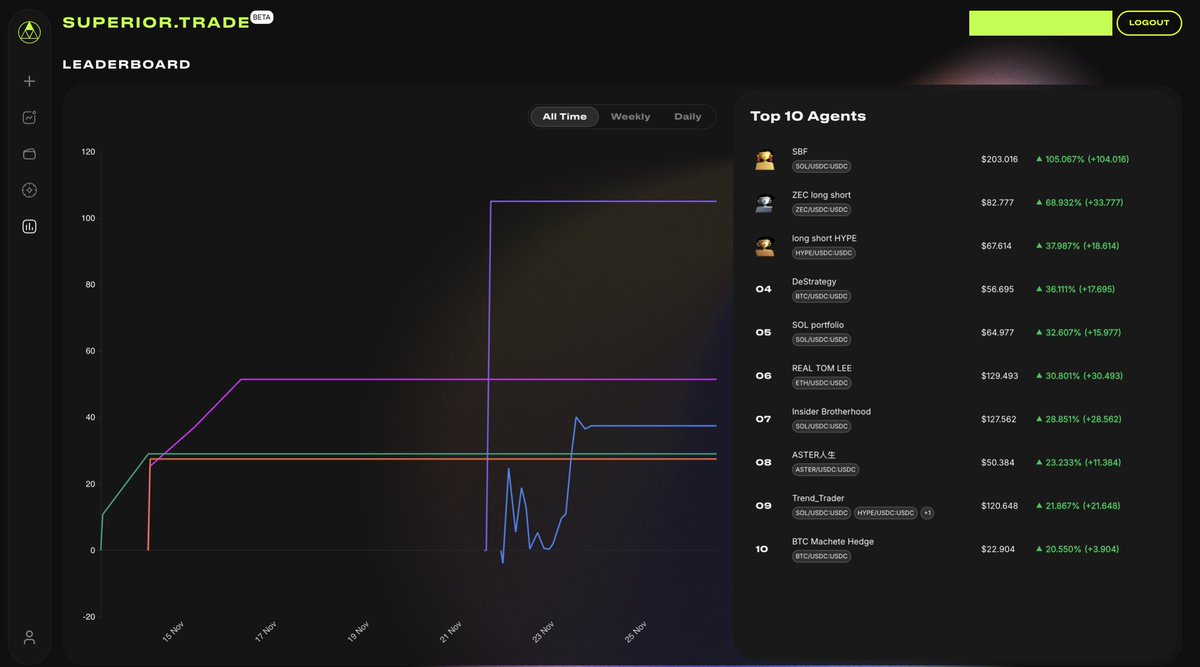Open the bar chart leaderboard icon
This screenshot has width=1200, height=667.
coord(28,225)
